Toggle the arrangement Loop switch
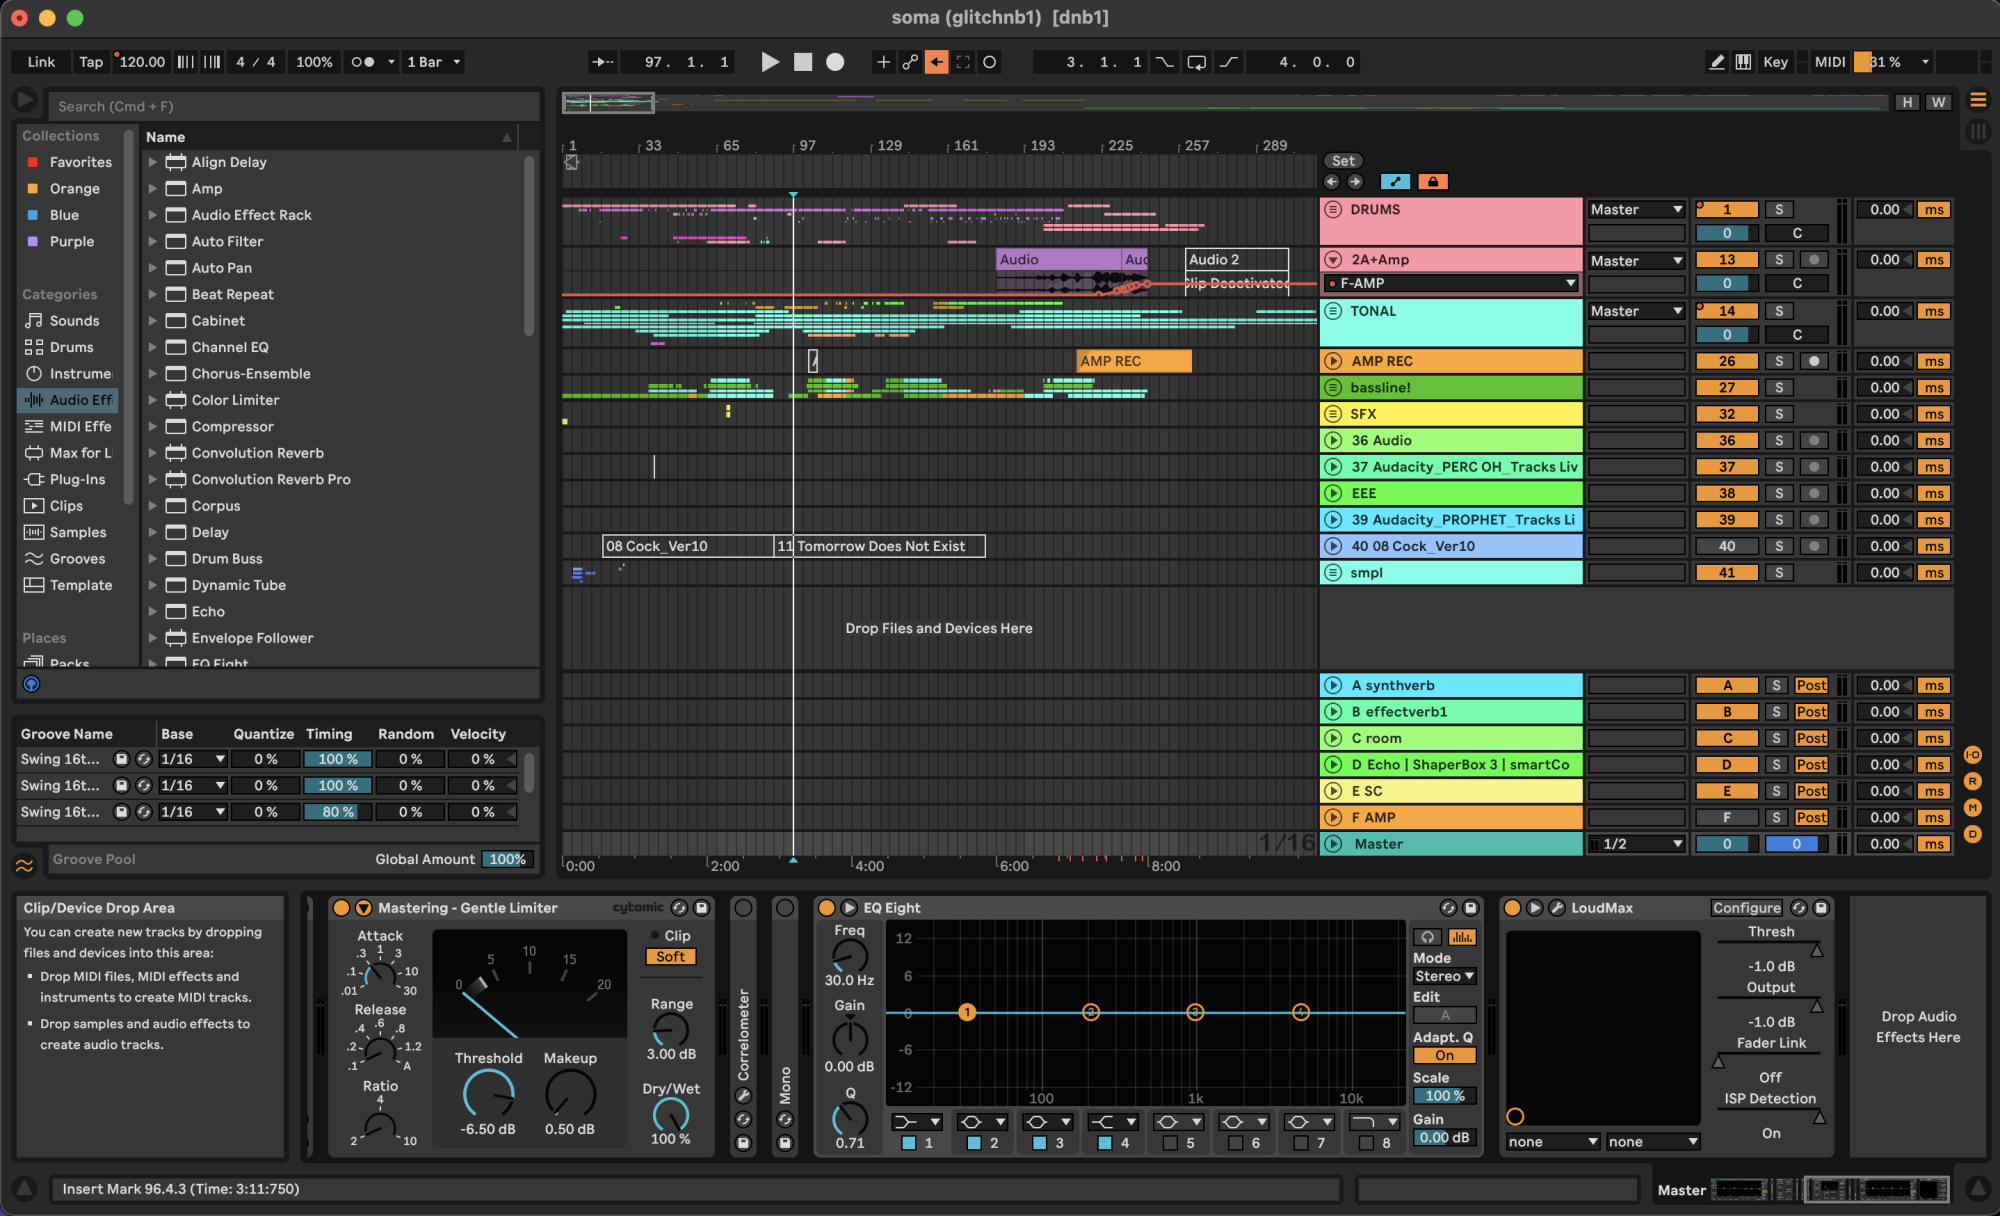 1196,62
